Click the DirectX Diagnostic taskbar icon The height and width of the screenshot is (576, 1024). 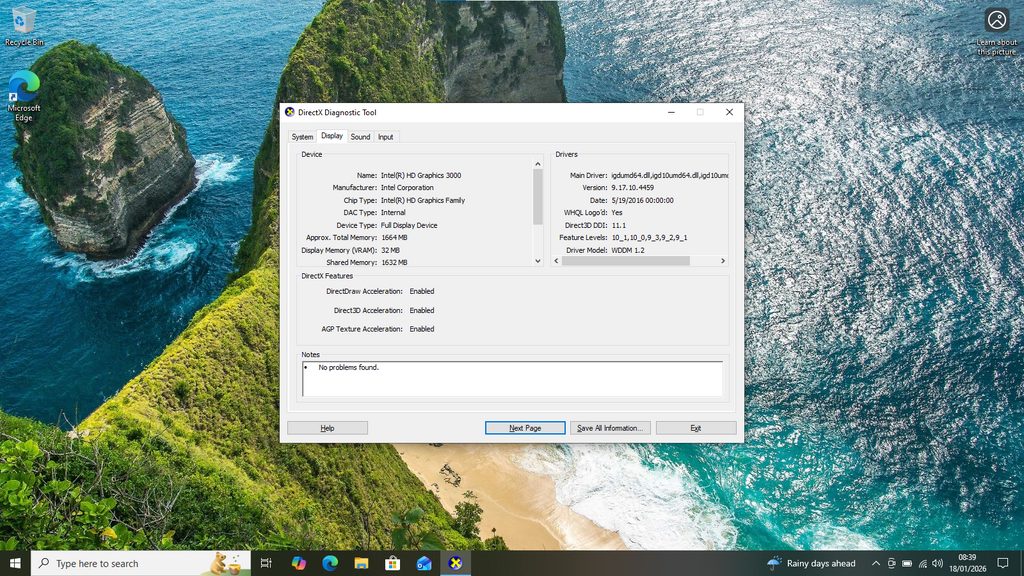pyautogui.click(x=456, y=563)
